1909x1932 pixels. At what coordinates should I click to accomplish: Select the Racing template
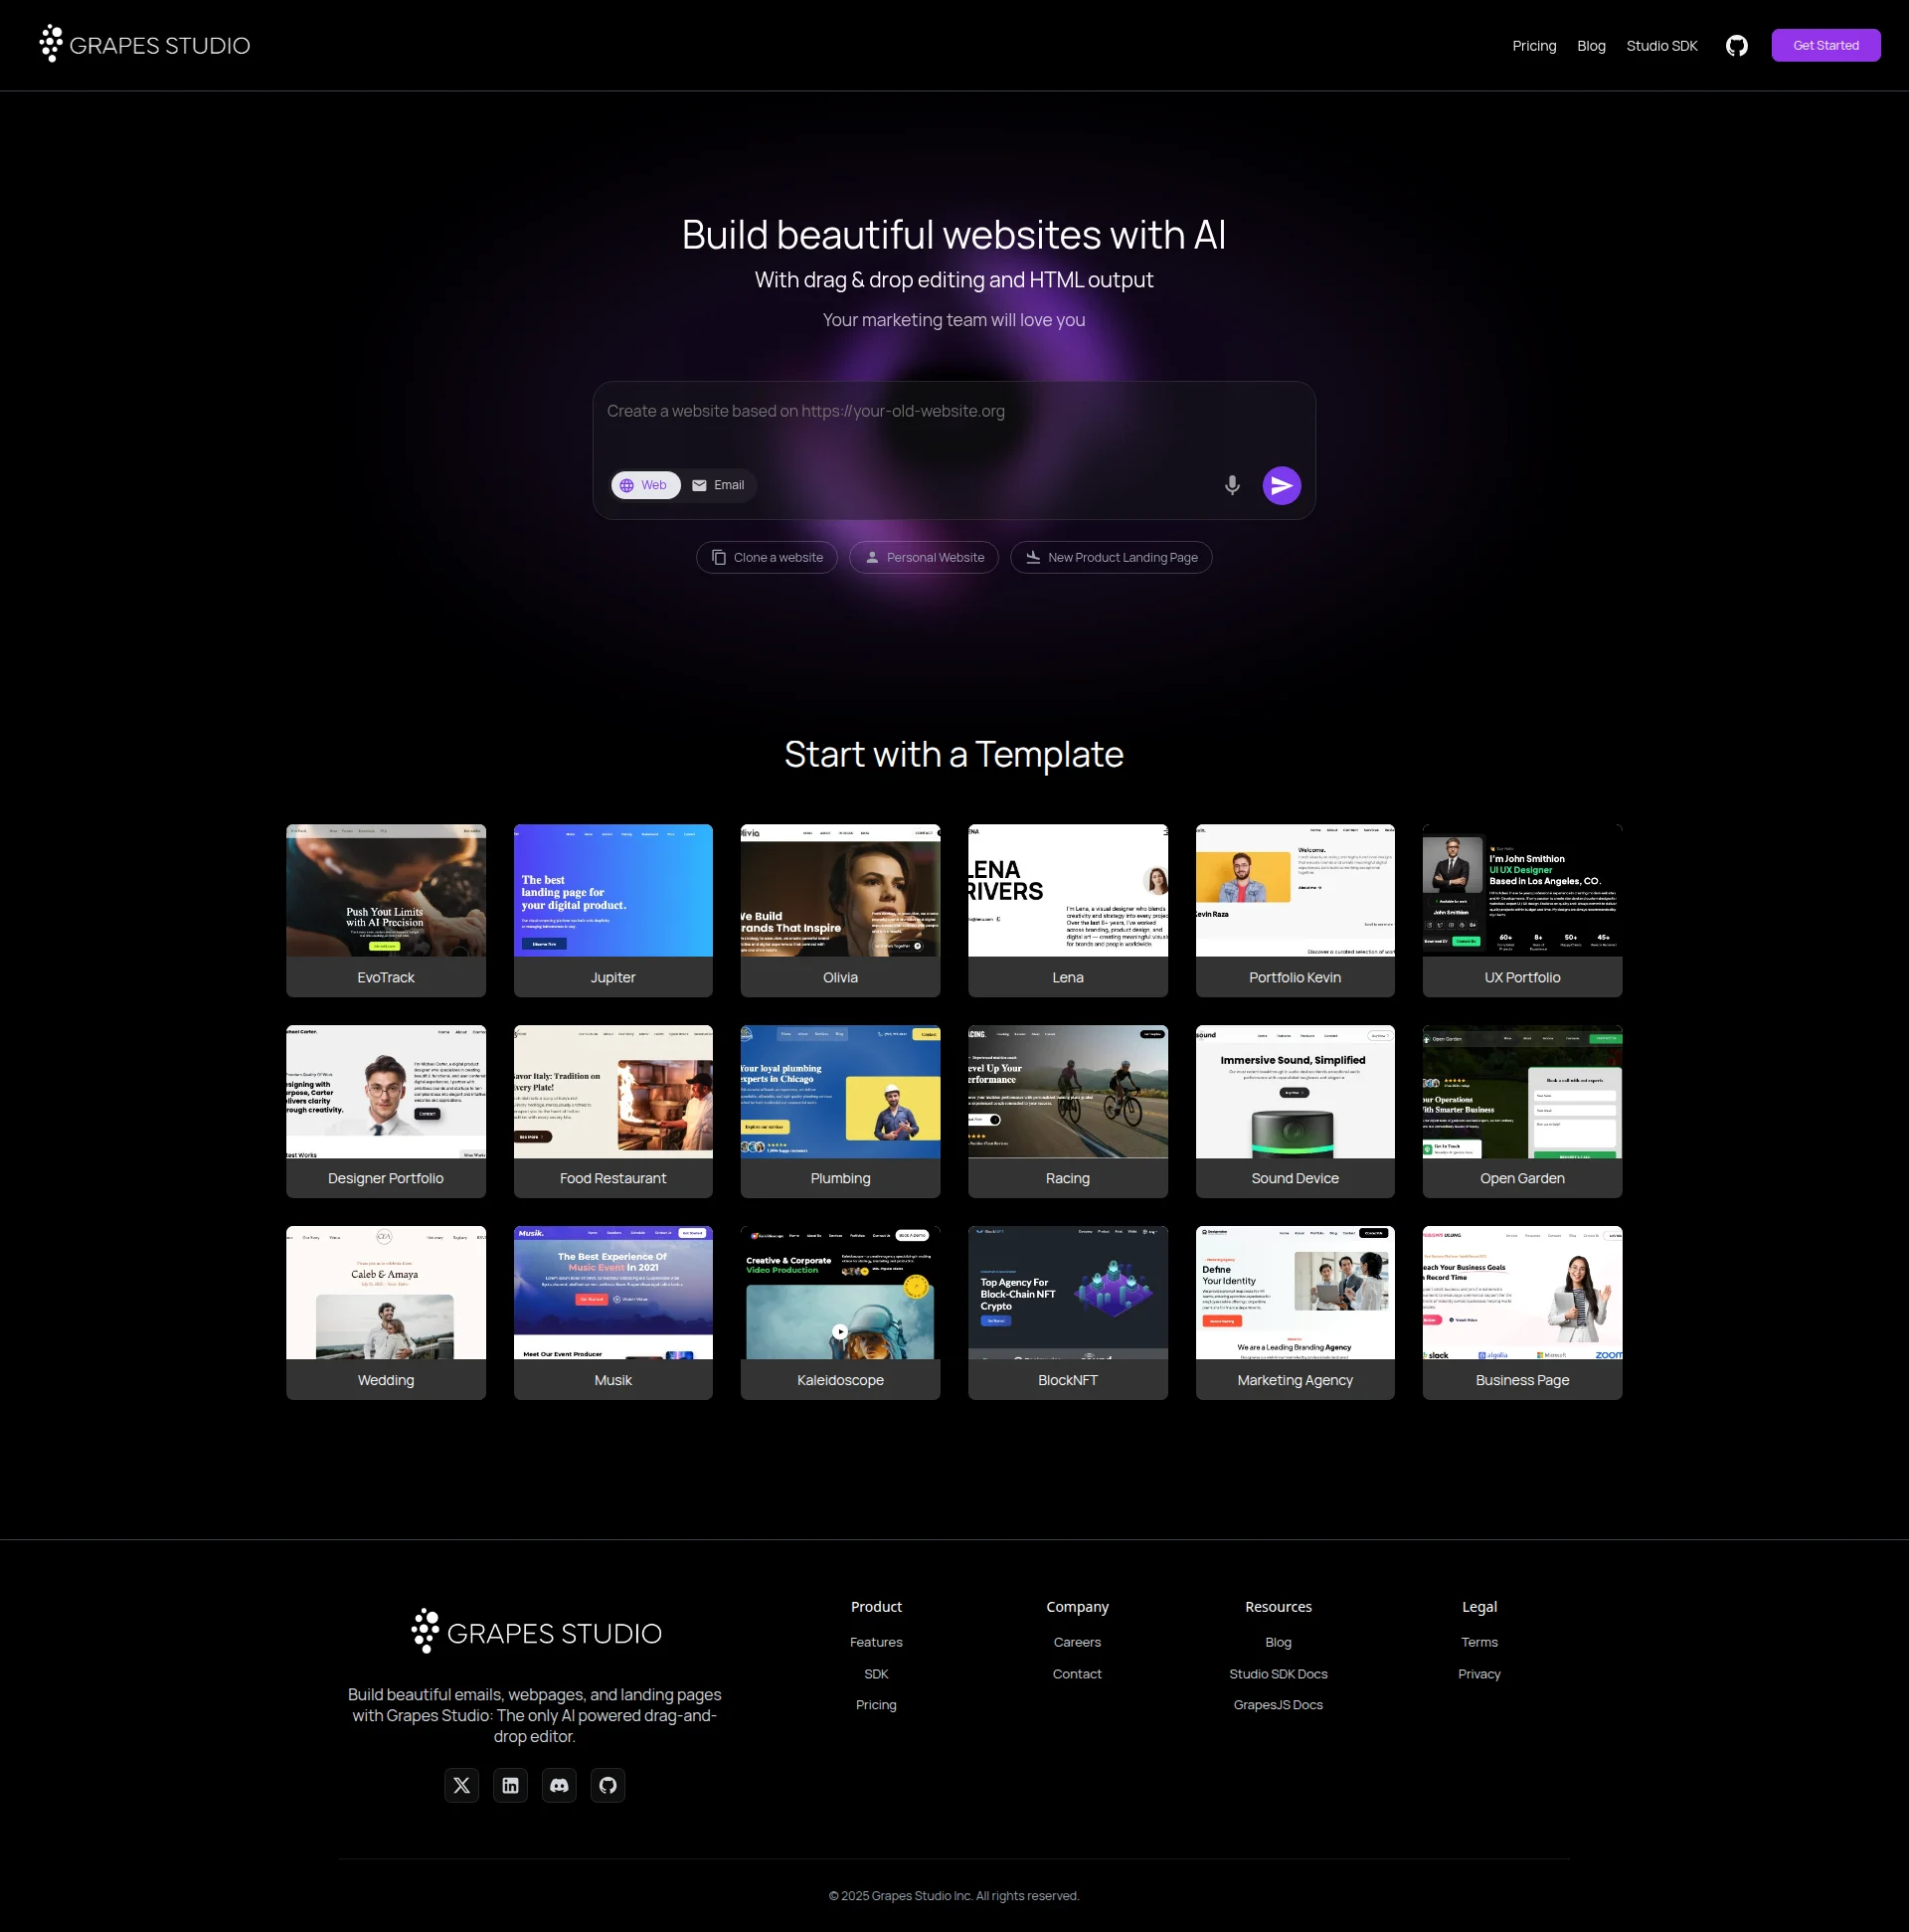click(1068, 1111)
